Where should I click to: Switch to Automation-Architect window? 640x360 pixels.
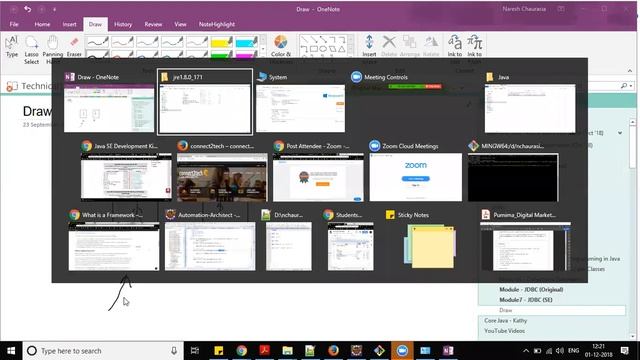210,240
